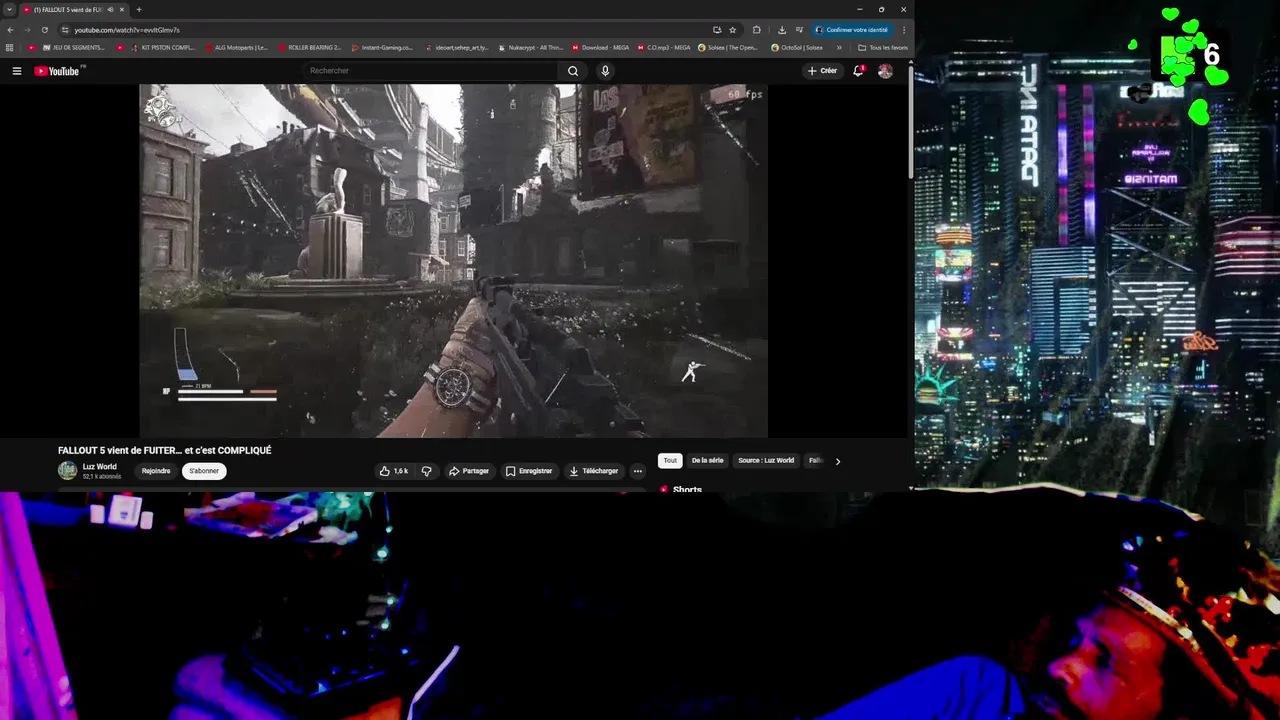Select the De la série filter chip
This screenshot has width=1280, height=720.
coord(707,461)
